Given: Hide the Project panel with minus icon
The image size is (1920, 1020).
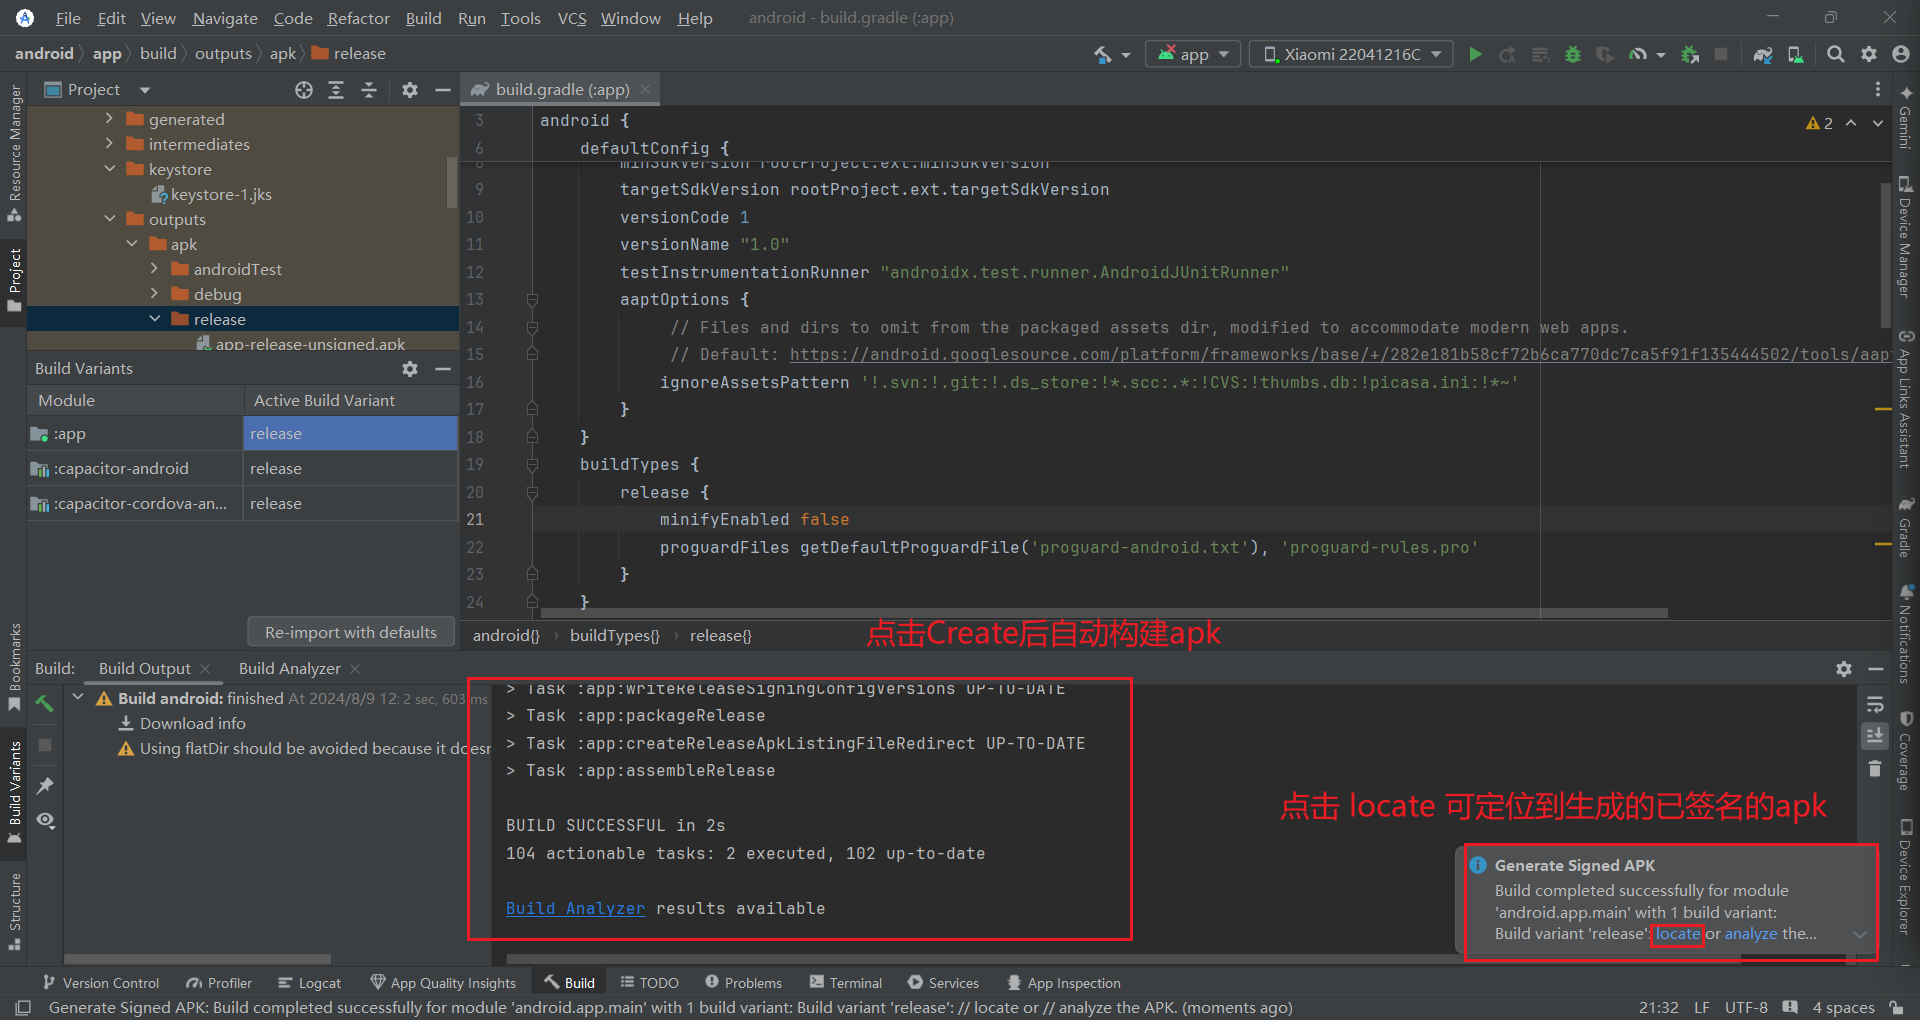Looking at the screenshot, I should [443, 90].
